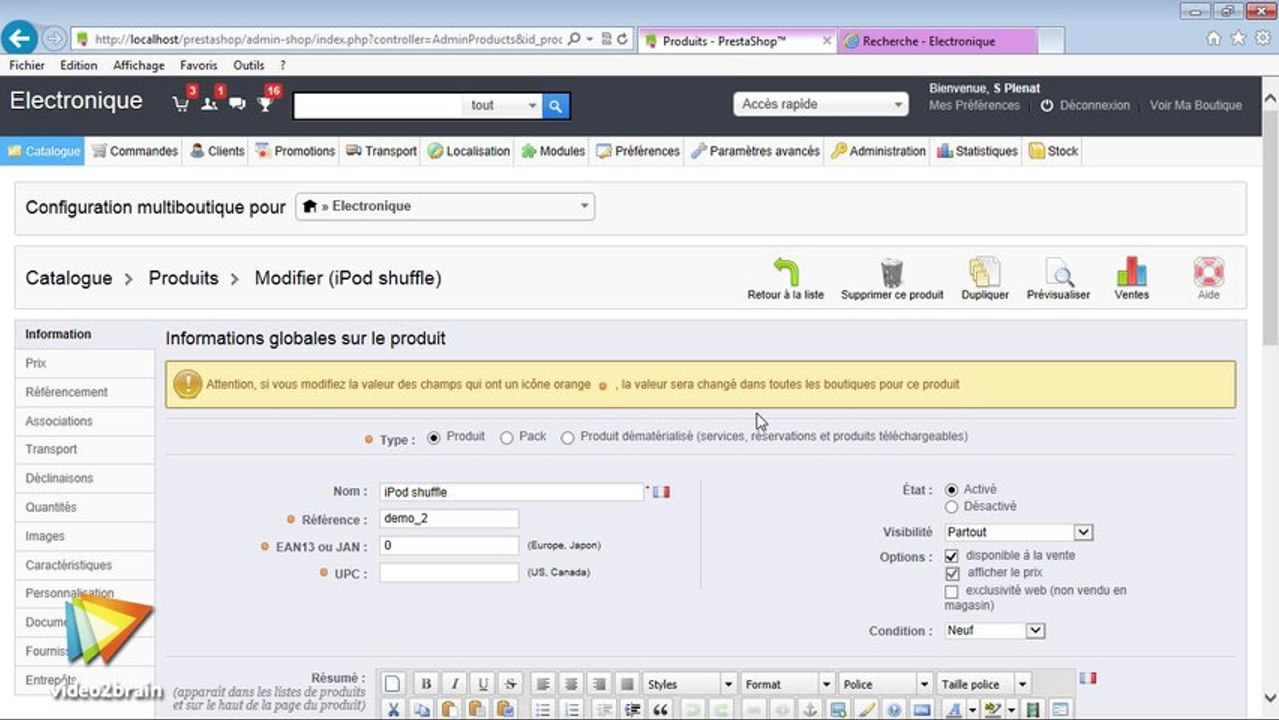Select the Produit type radio button

pyautogui.click(x=434, y=437)
